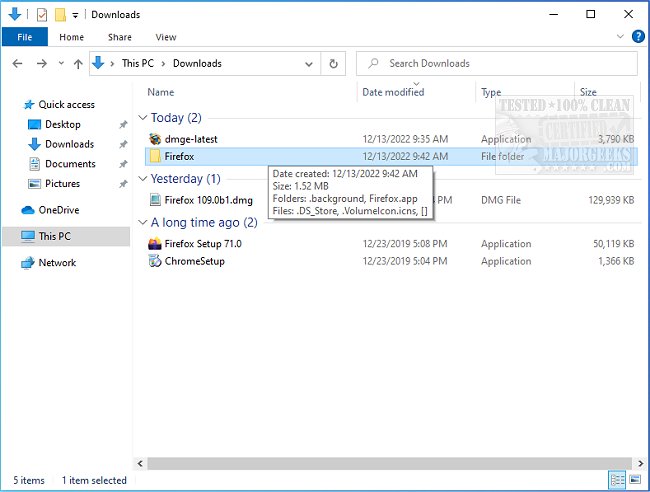Open Pictures in the navigation pane

[x=62, y=184]
